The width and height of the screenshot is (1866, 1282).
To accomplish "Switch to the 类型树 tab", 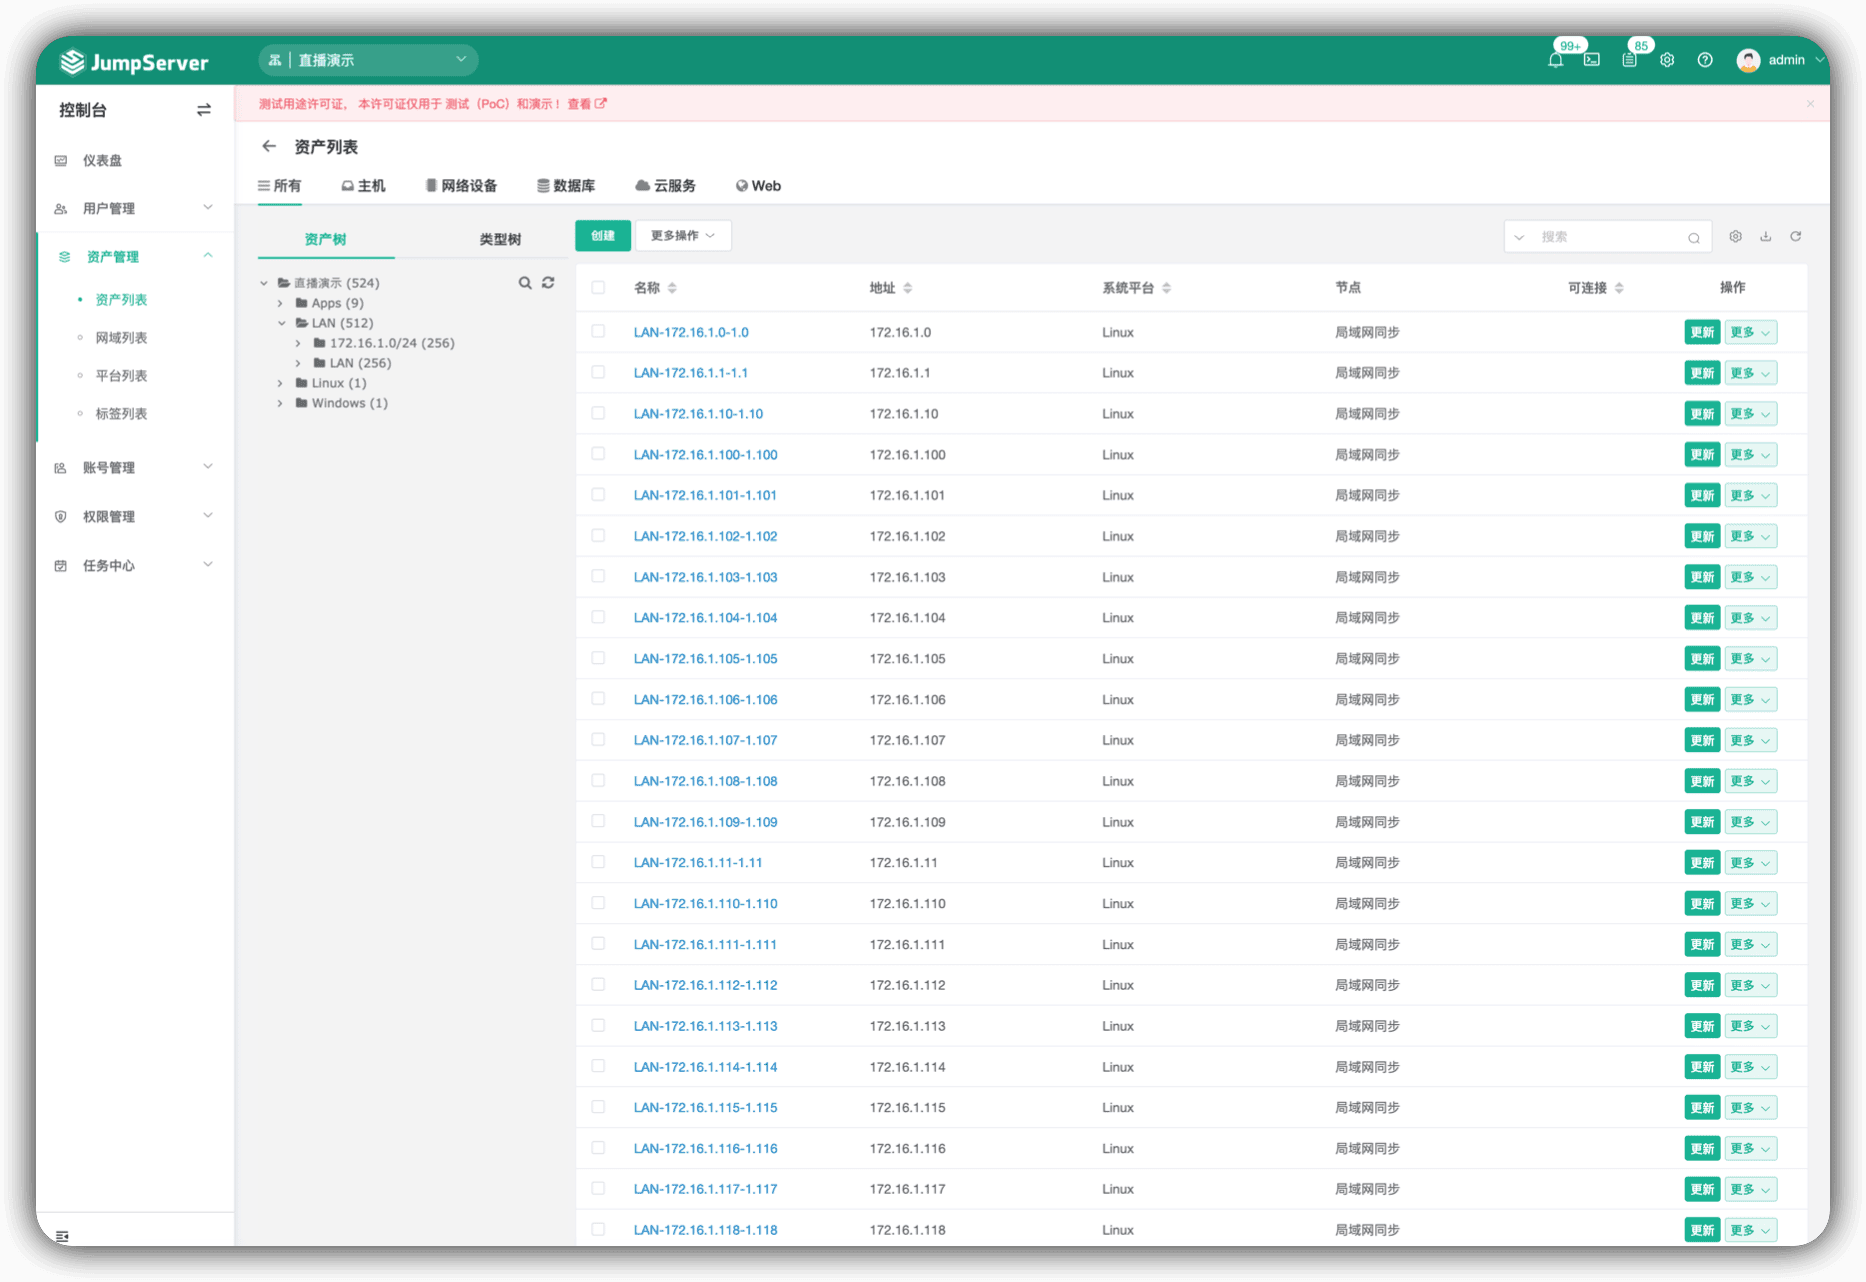I will tap(500, 239).
